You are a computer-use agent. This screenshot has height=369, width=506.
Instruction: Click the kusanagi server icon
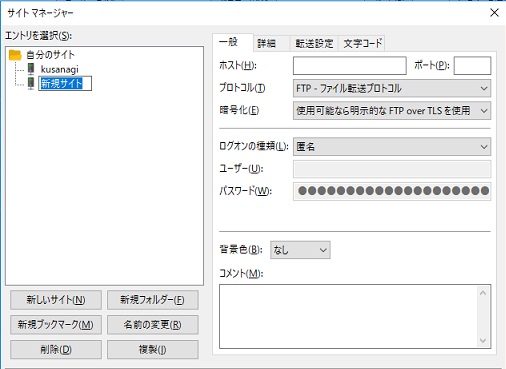click(31, 69)
